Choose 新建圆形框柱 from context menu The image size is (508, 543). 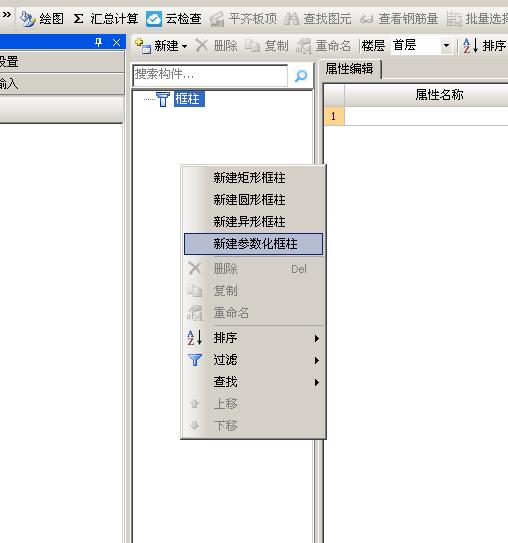click(253, 199)
